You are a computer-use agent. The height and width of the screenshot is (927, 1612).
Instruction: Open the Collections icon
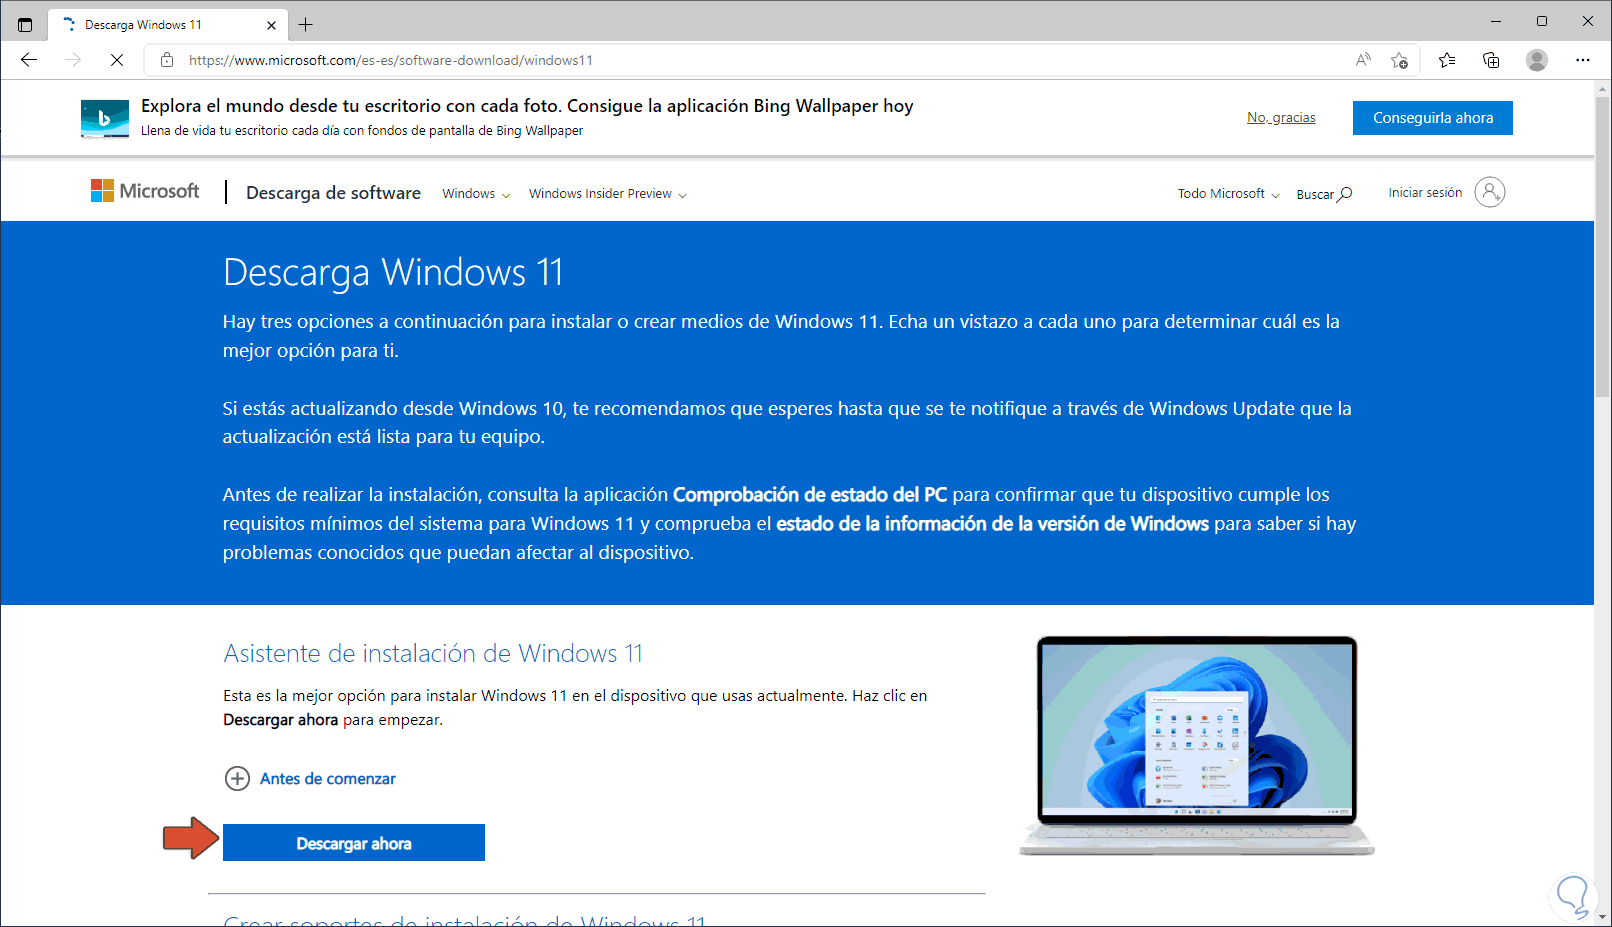(x=1491, y=60)
